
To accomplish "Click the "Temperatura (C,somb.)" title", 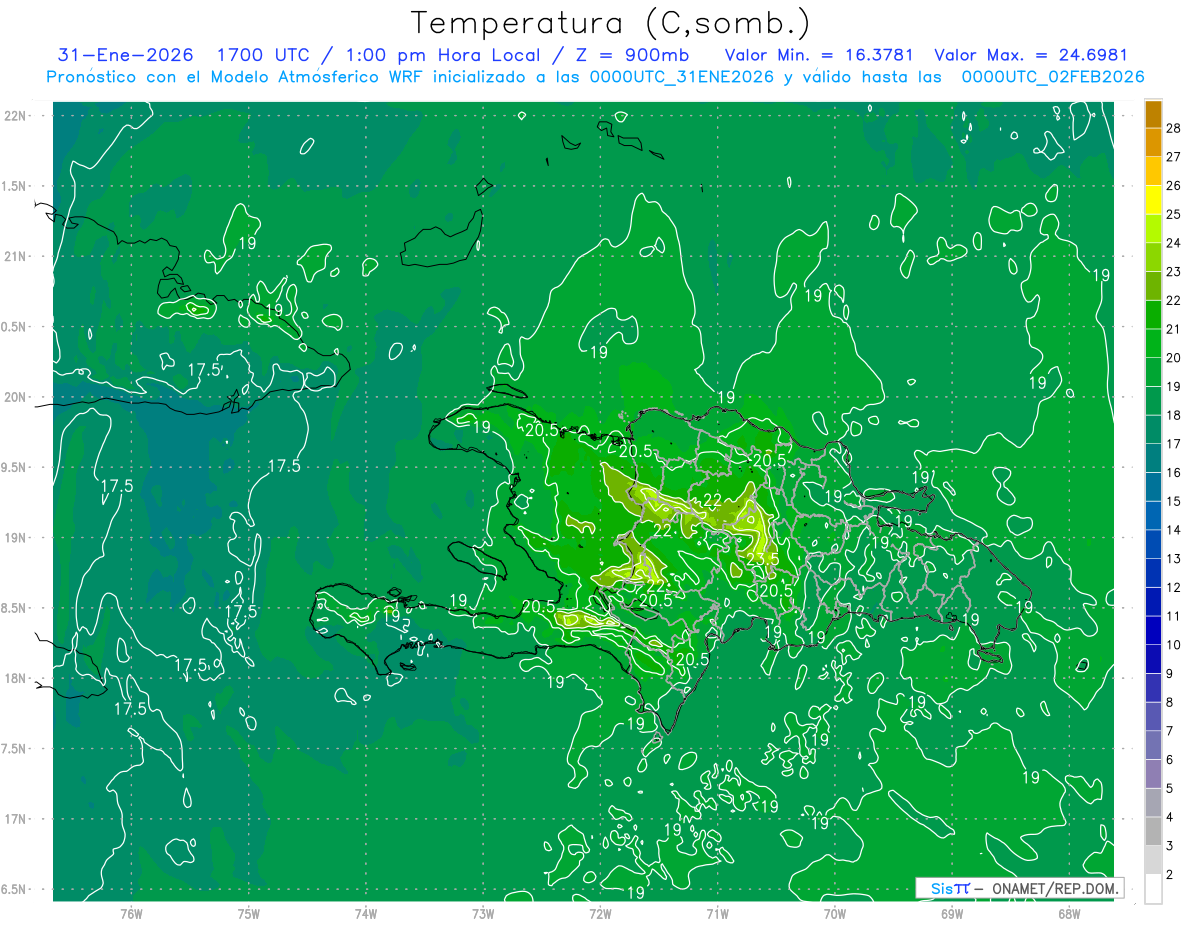I will (611, 22).
